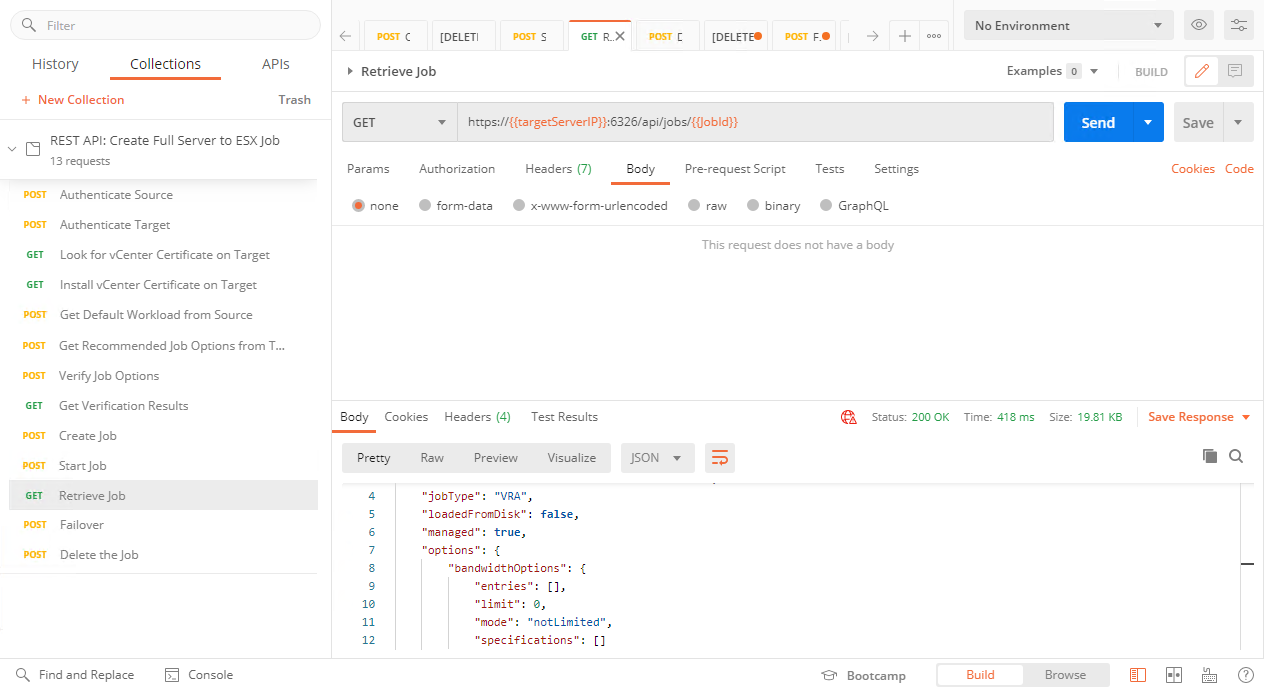
Task: Collapse the REST API collection chevron
Action: pos(12,149)
